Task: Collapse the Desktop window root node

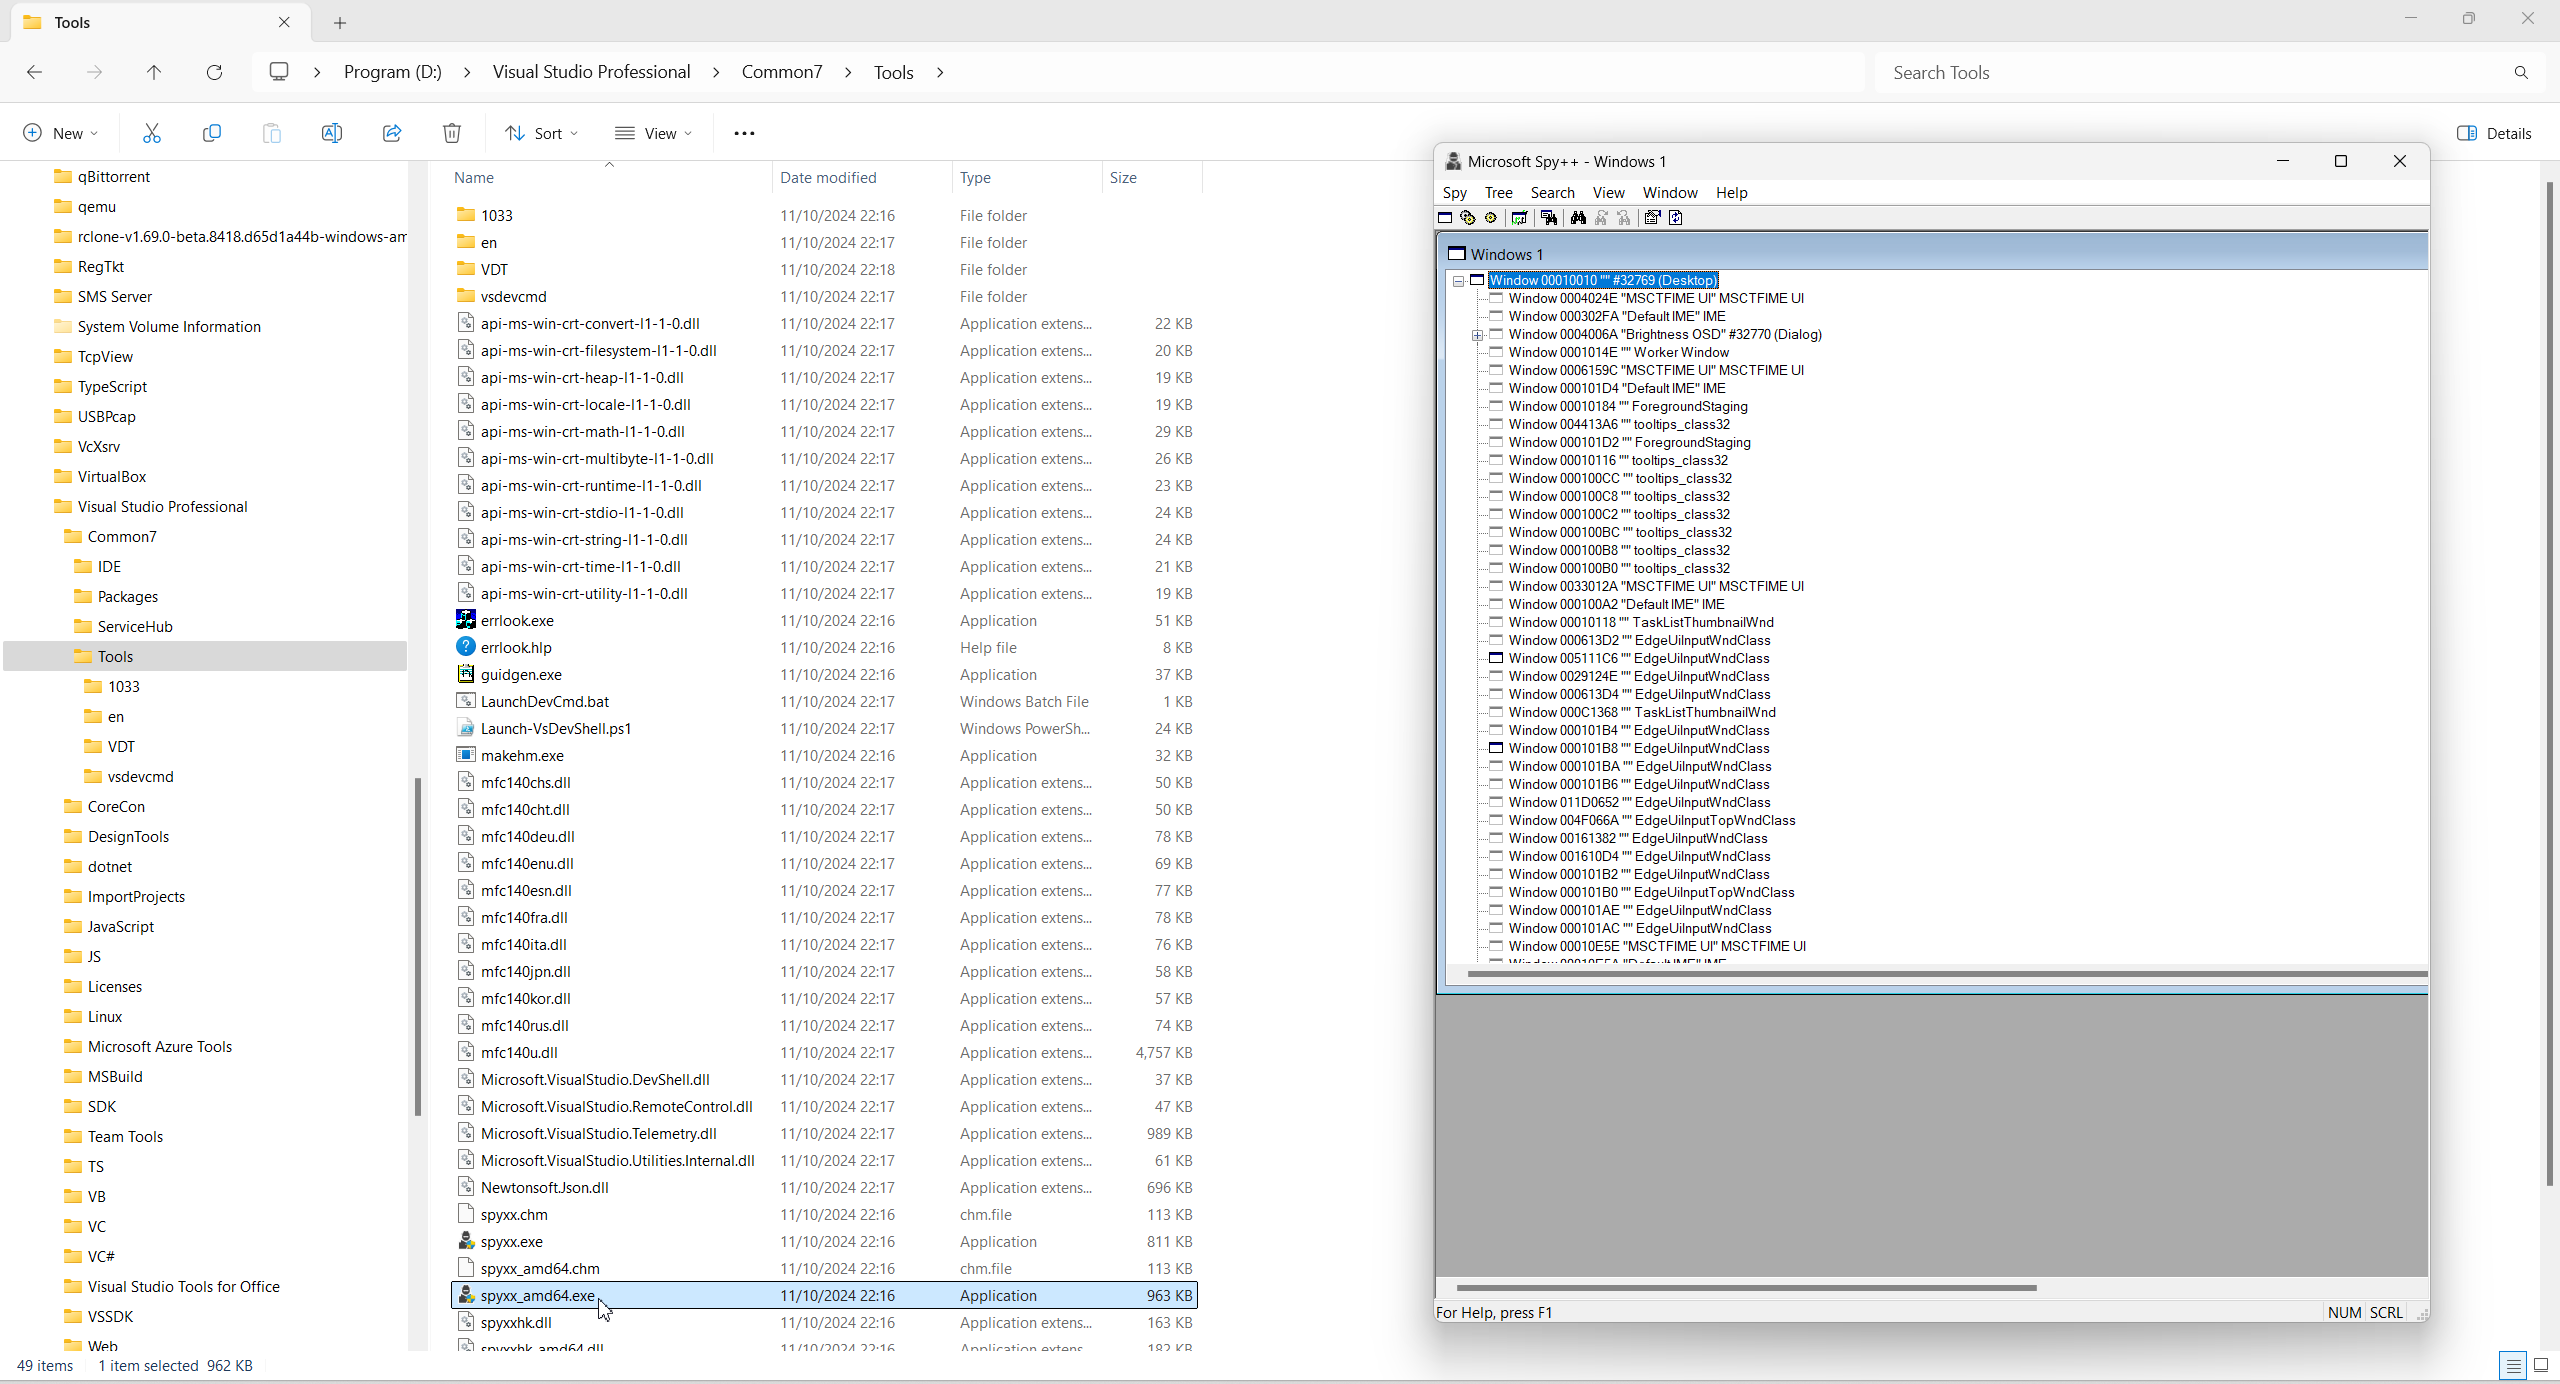Action: coord(1459,281)
